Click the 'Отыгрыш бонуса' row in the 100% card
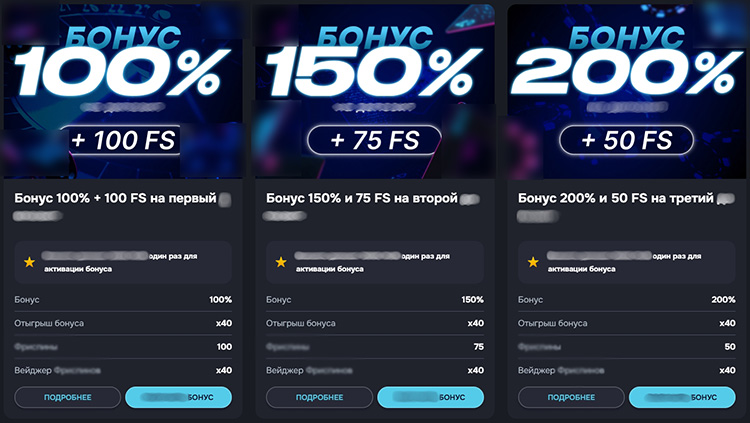The height and width of the screenshot is (423, 750). (x=123, y=323)
